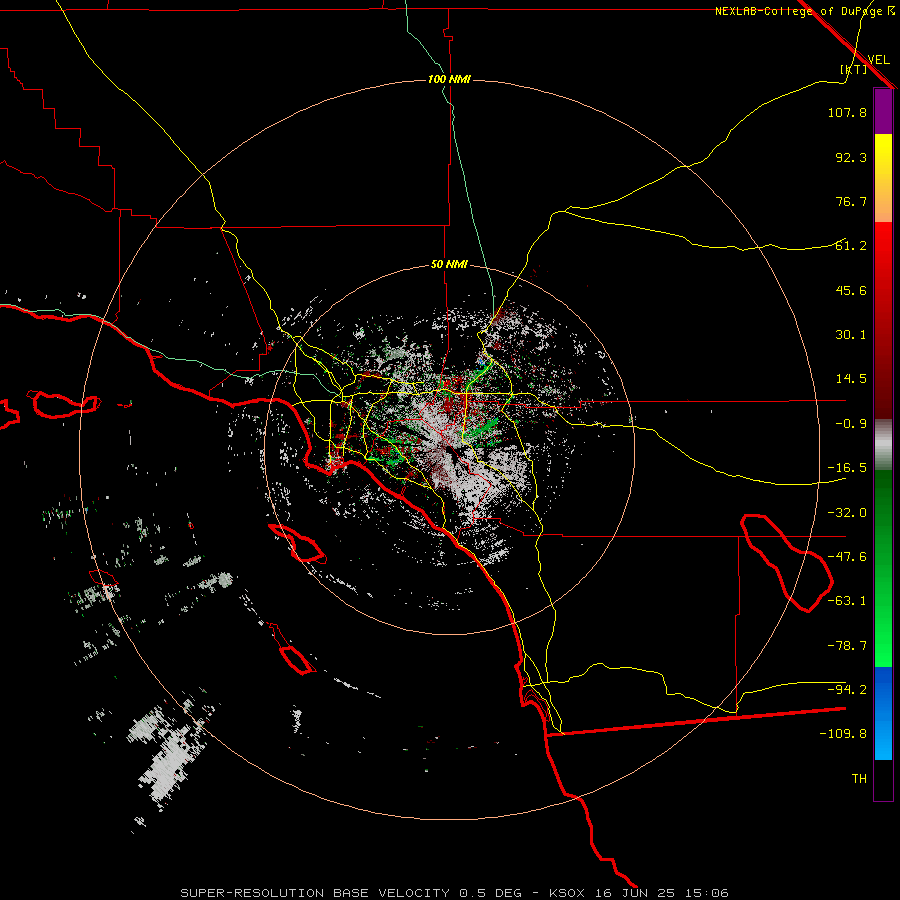Click the TH legend label
This screenshot has height=900, width=900.
[859, 779]
